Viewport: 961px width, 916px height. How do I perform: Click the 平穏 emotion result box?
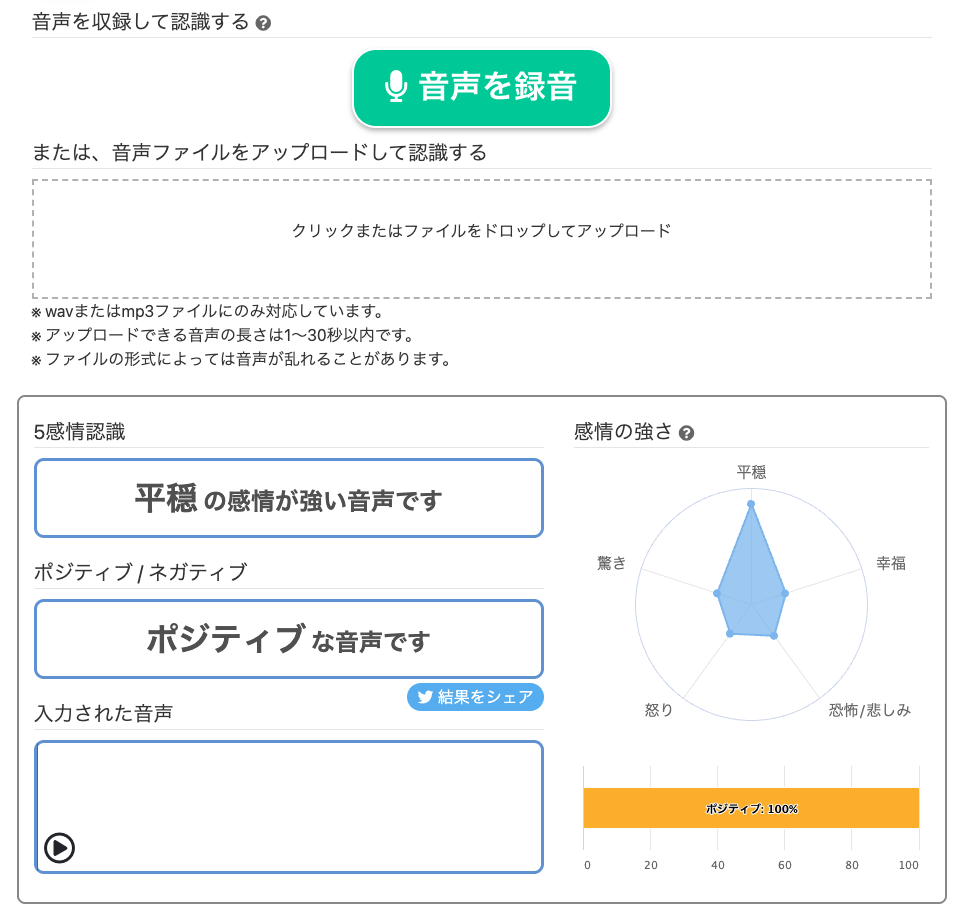(289, 498)
